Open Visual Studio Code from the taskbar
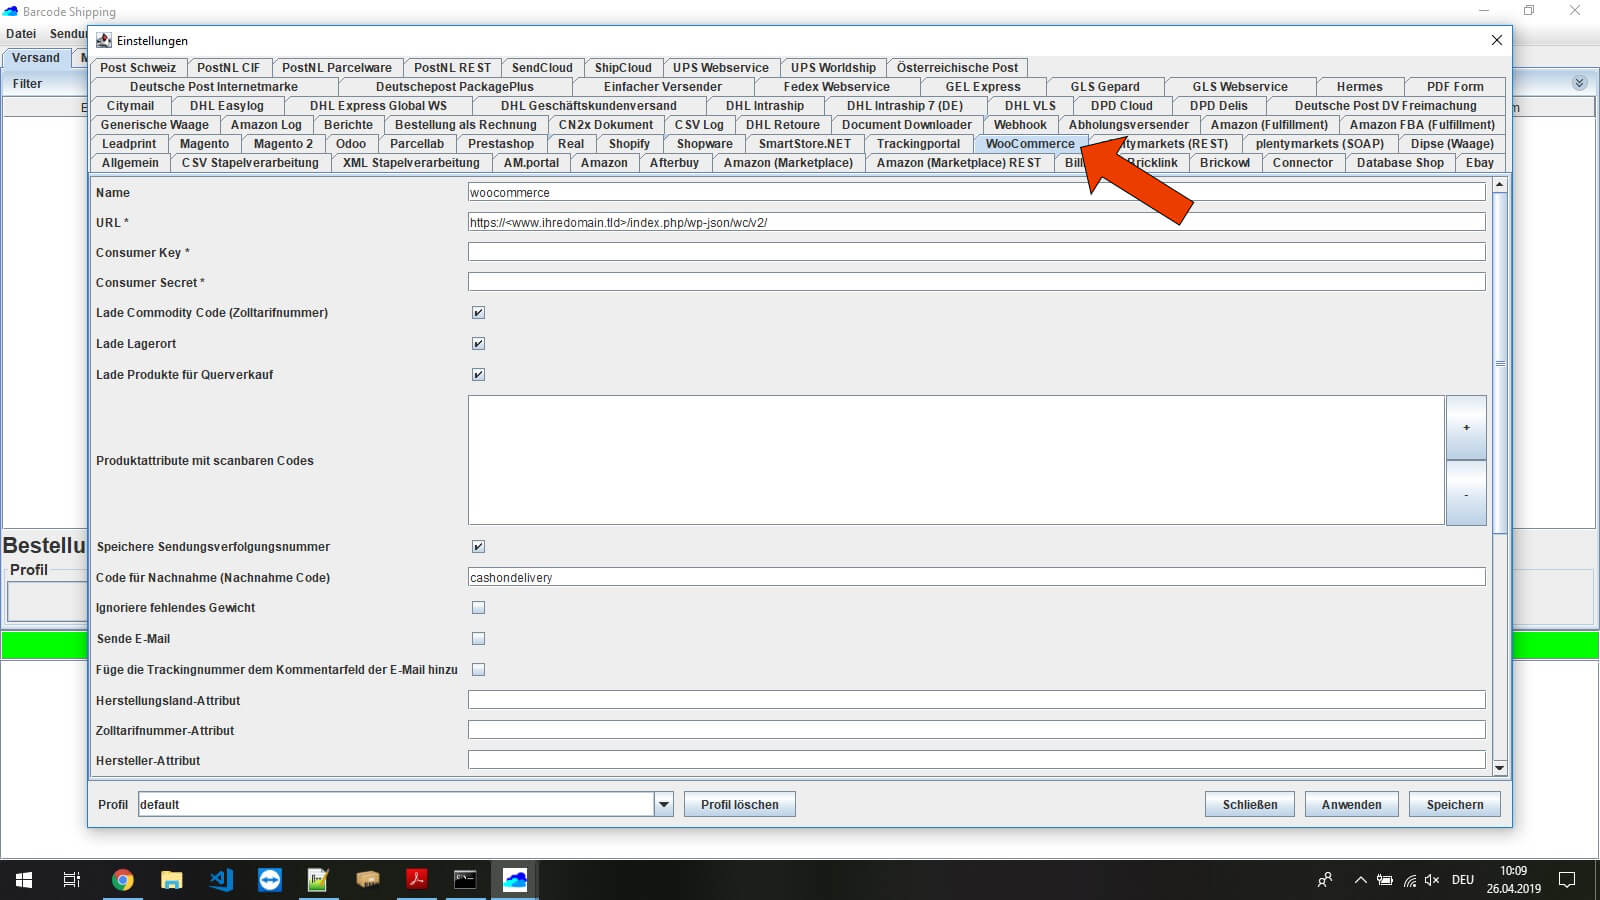This screenshot has width=1600, height=900. tap(221, 880)
